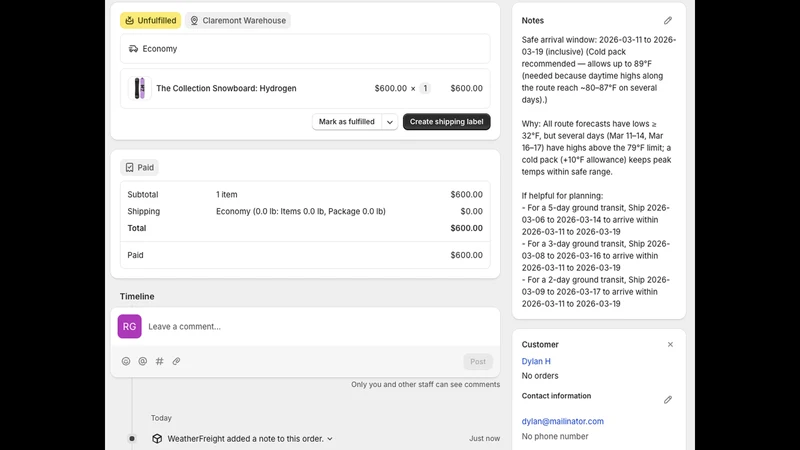Add hashtag reference icon in comment

pyautogui.click(x=160, y=361)
